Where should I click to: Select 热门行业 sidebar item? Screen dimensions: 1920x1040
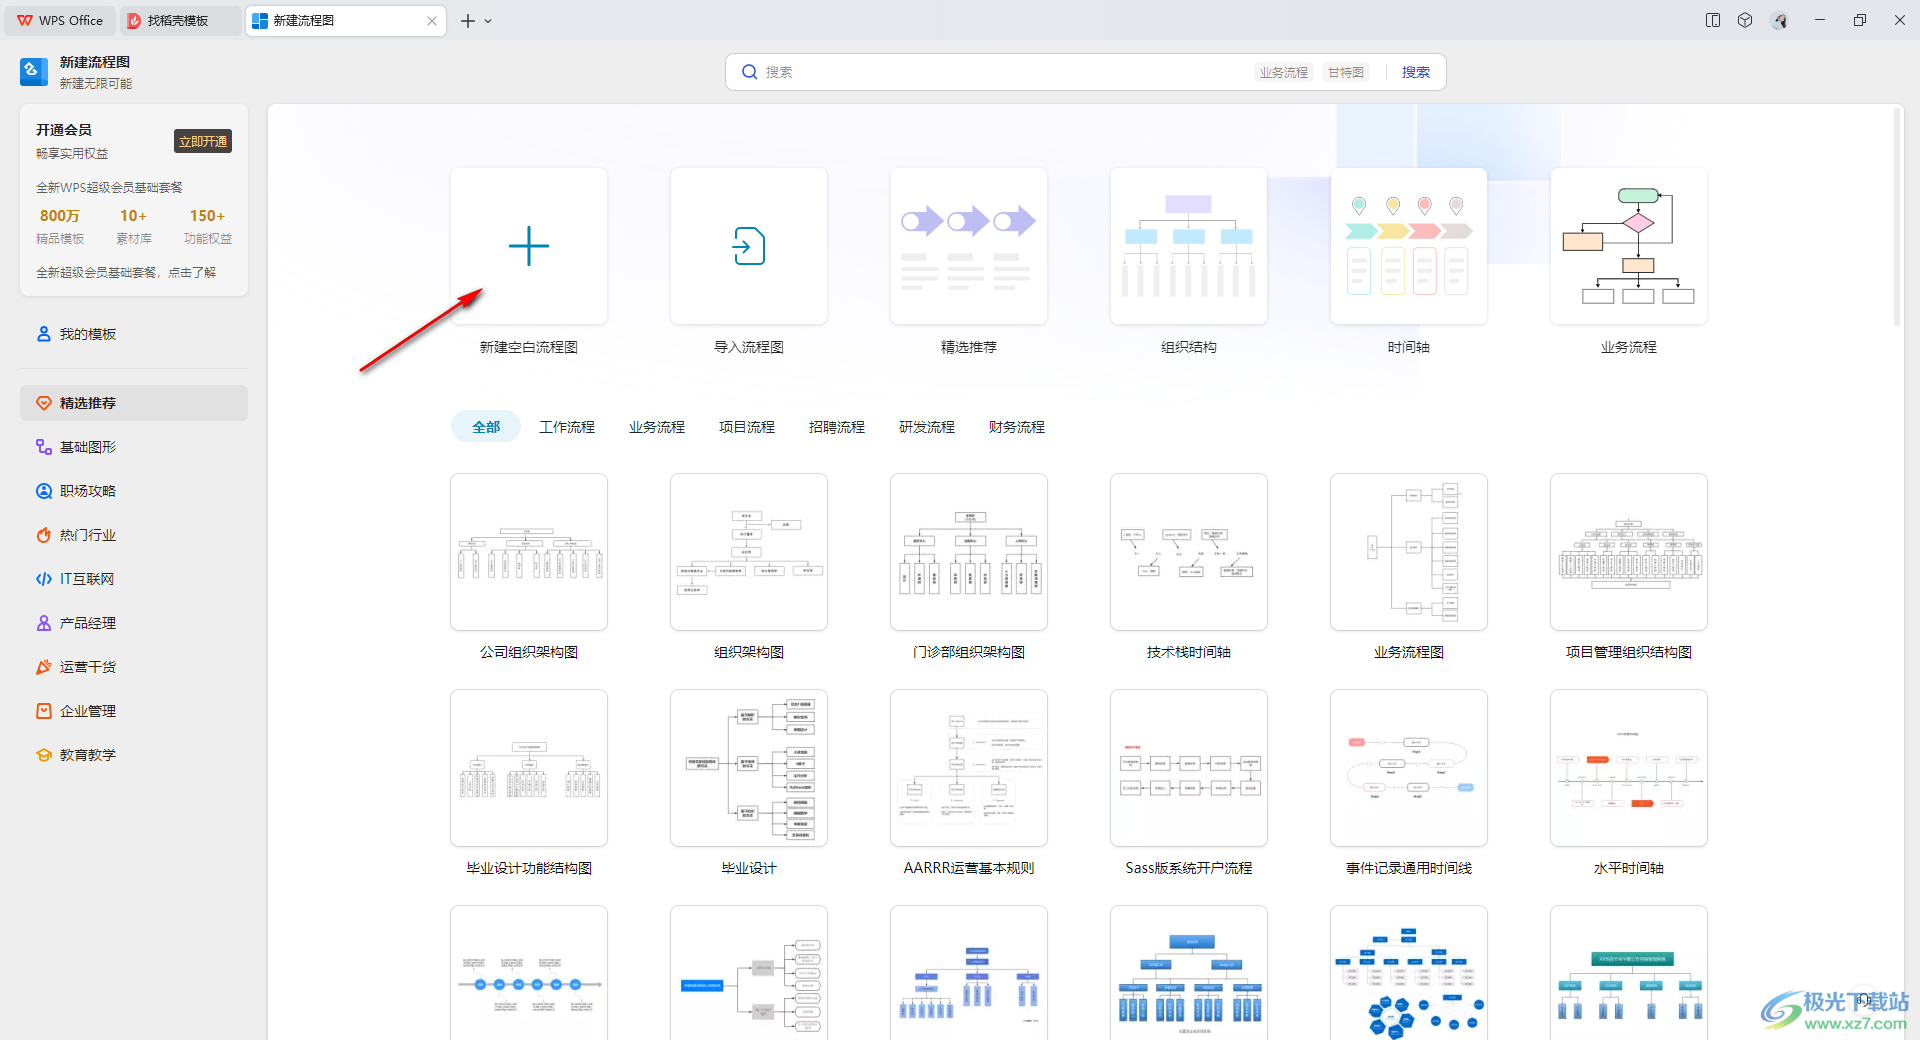click(x=134, y=535)
